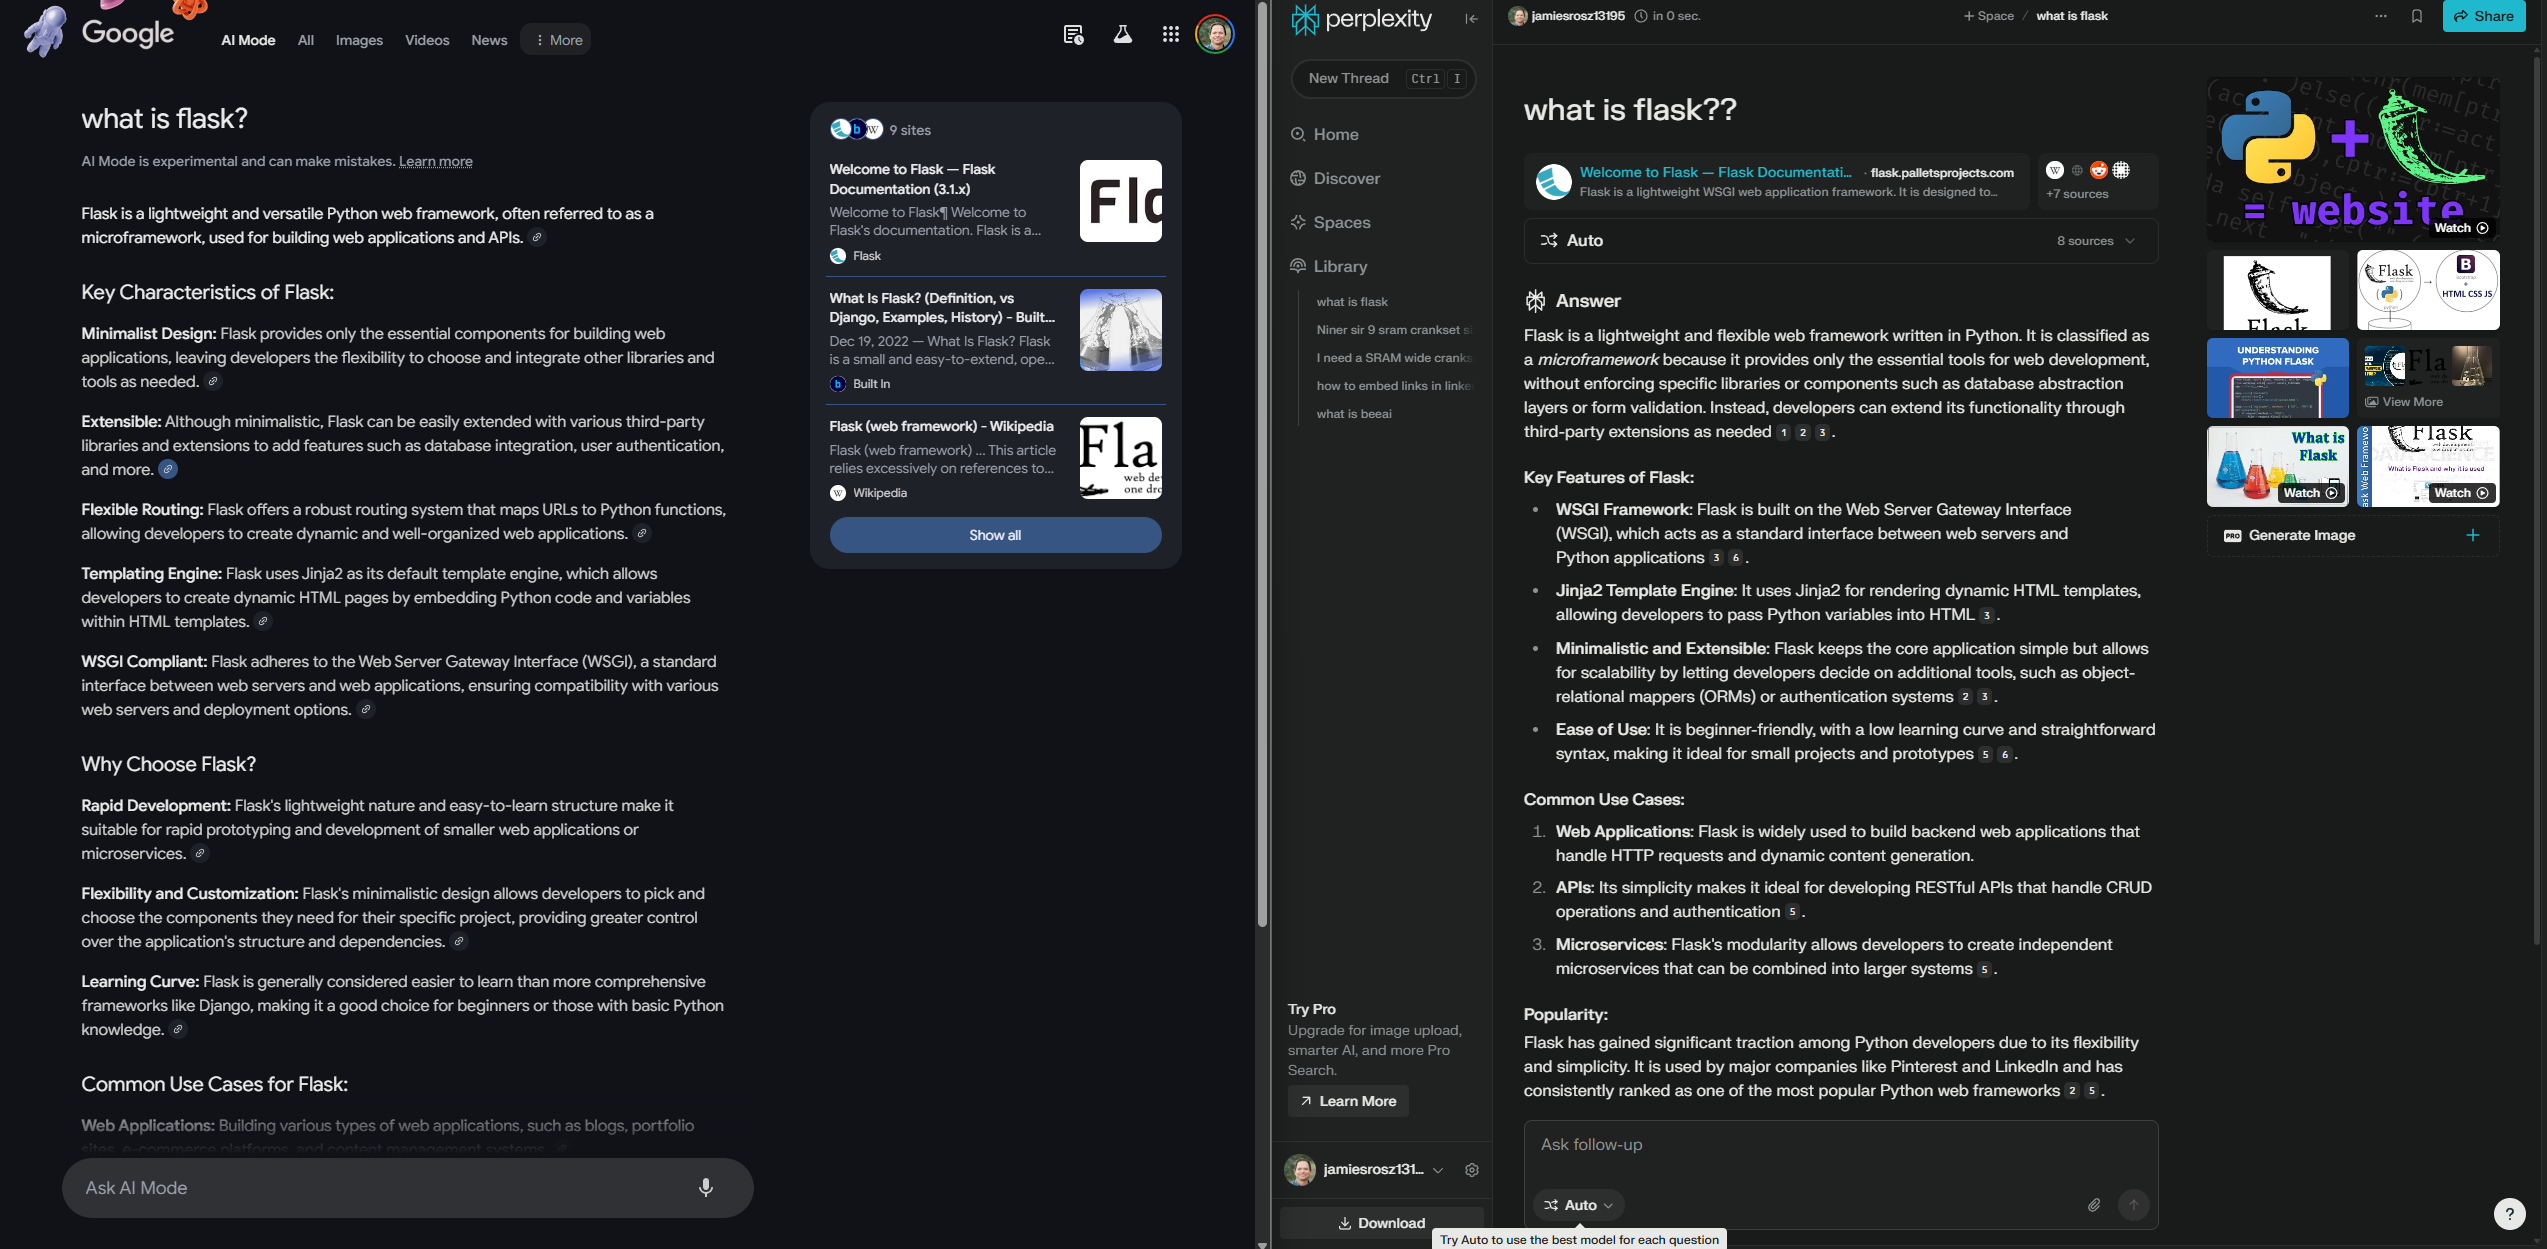
Task: Open Home in Perplexity sidebar
Action: pyautogui.click(x=1325, y=135)
